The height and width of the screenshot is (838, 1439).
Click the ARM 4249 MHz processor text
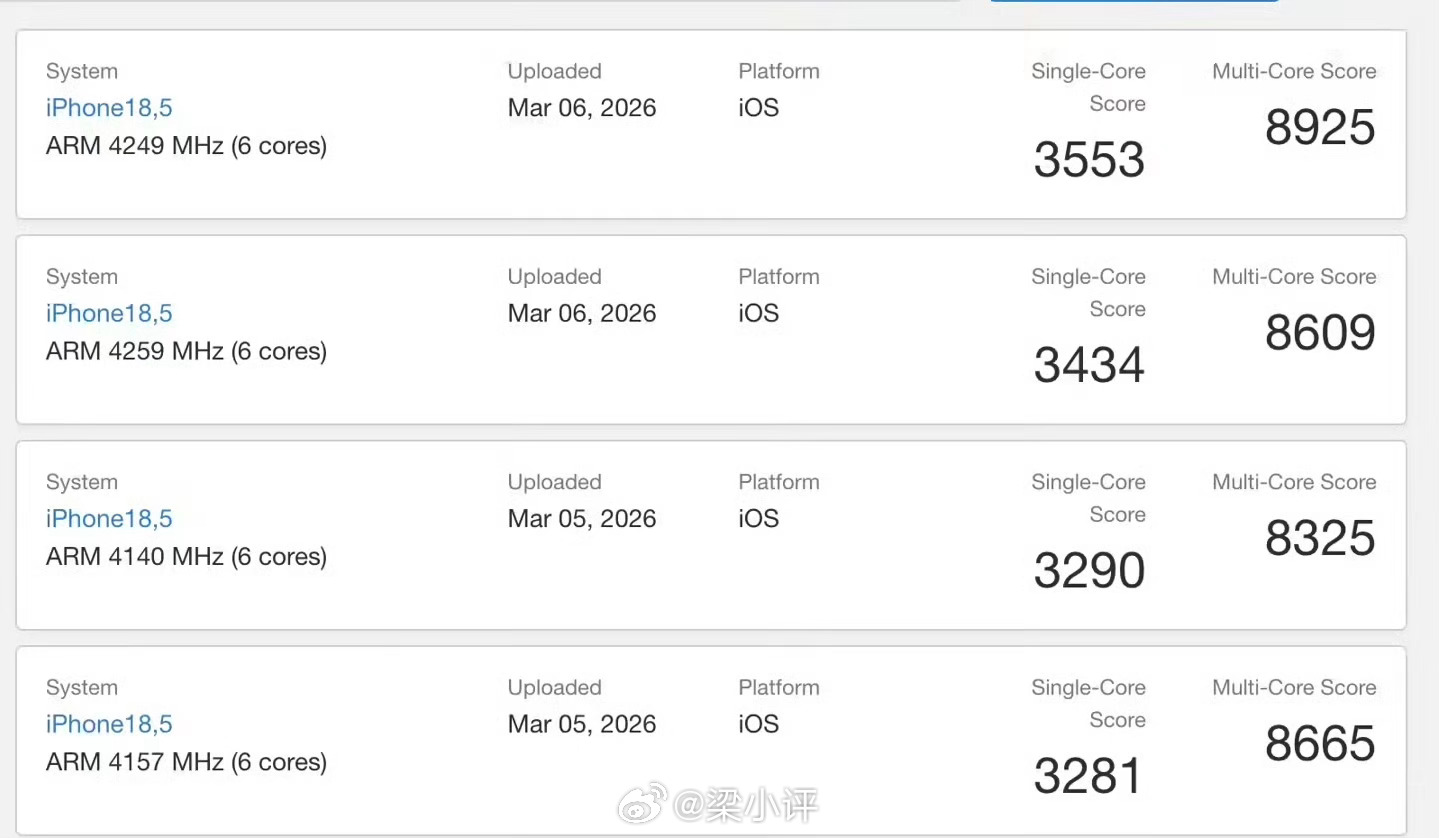pyautogui.click(x=186, y=146)
